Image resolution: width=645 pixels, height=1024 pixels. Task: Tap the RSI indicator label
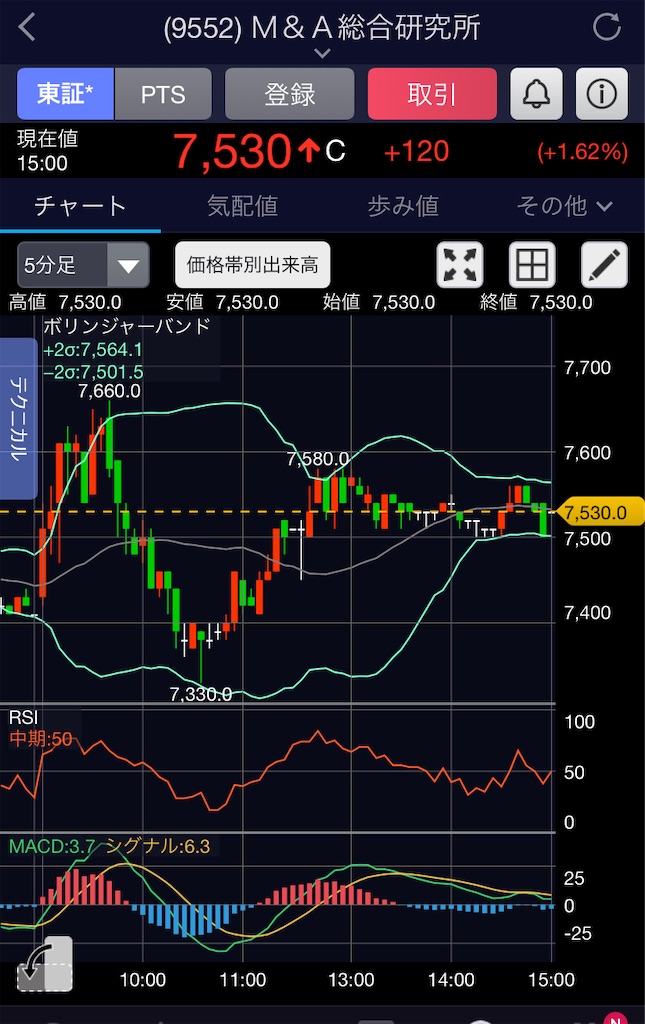pos(24,718)
